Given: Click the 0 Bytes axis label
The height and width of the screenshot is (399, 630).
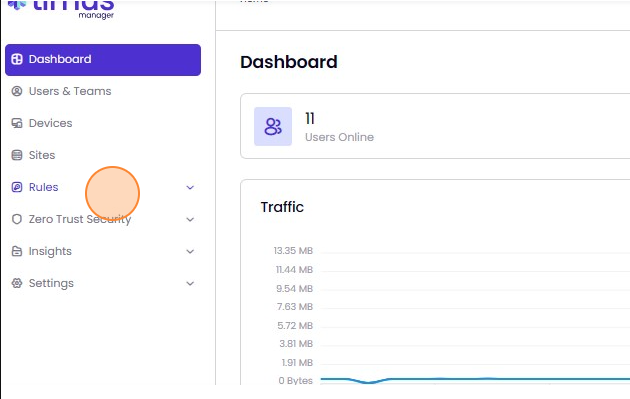Looking at the screenshot, I should pos(296,381).
